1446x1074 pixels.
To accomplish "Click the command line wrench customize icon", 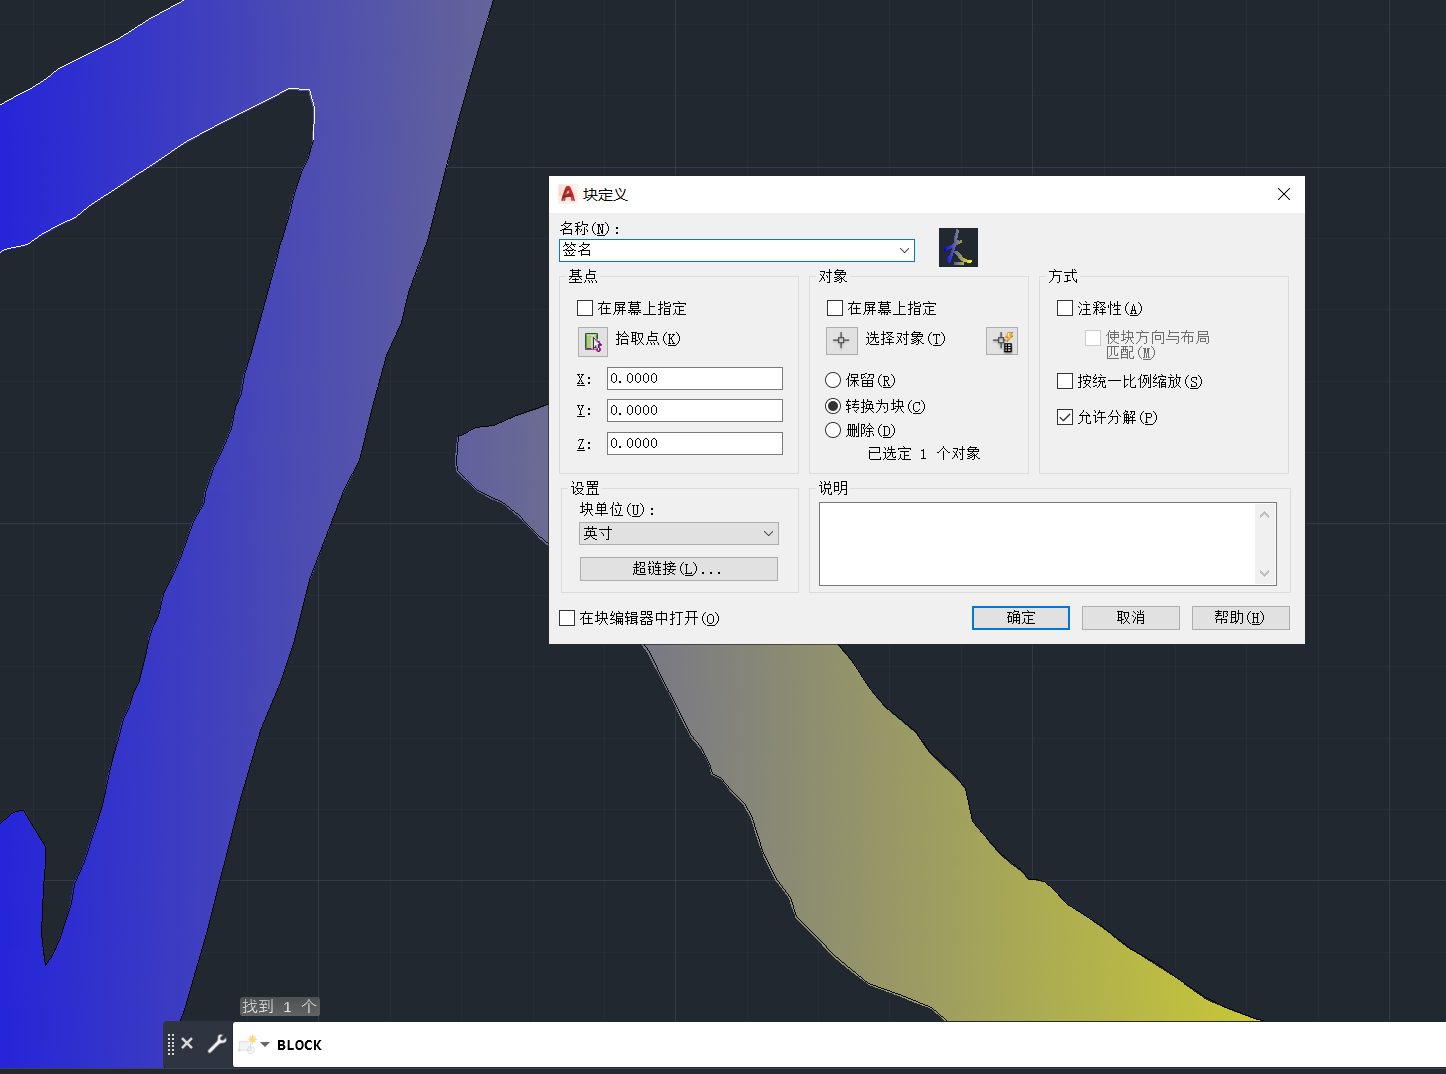I will click(216, 1044).
